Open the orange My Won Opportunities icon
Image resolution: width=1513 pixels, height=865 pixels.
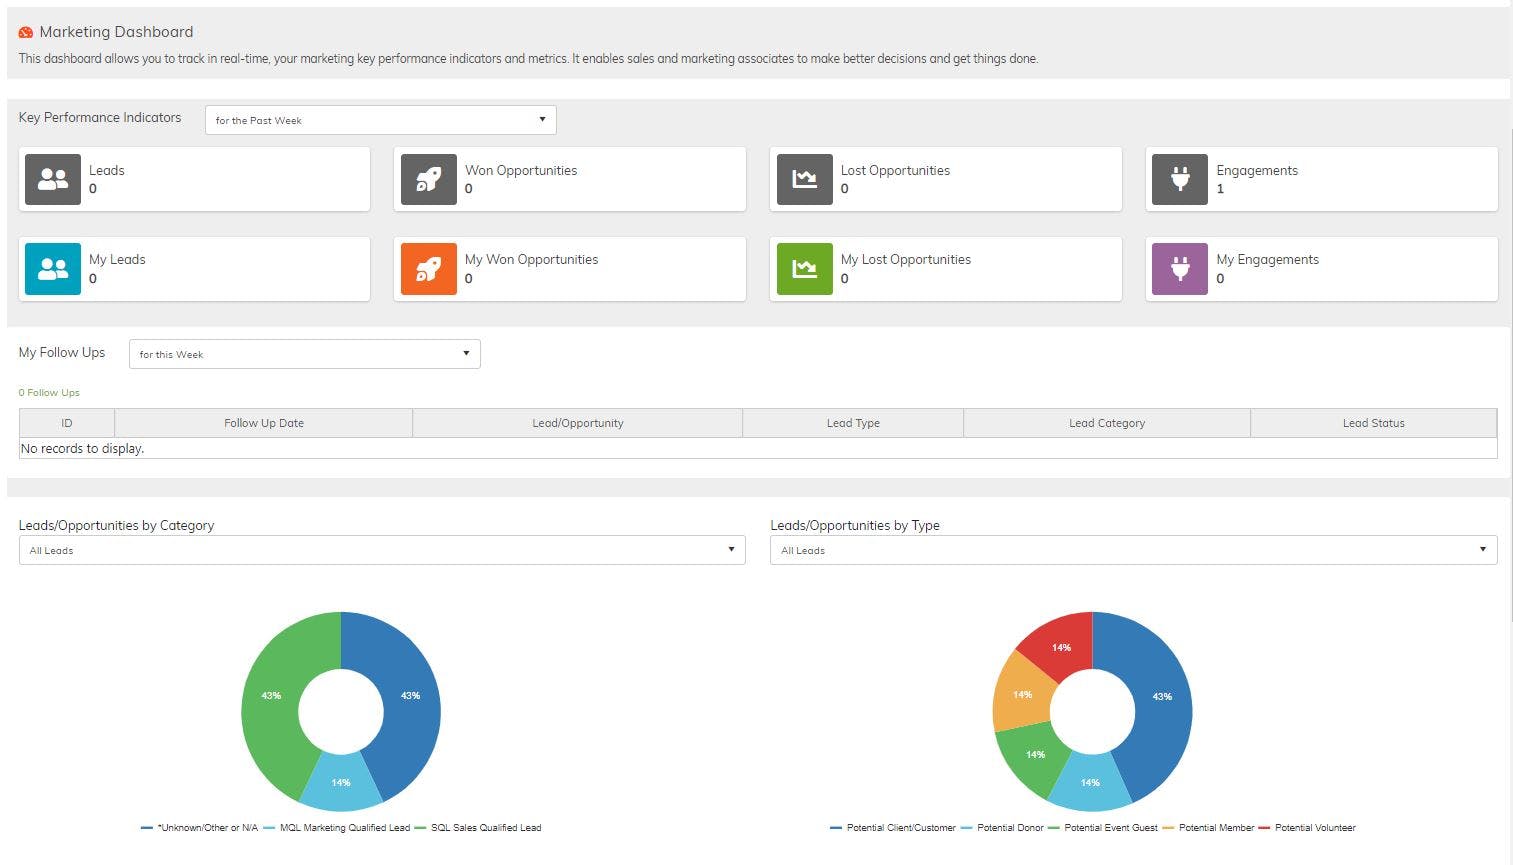(x=429, y=269)
